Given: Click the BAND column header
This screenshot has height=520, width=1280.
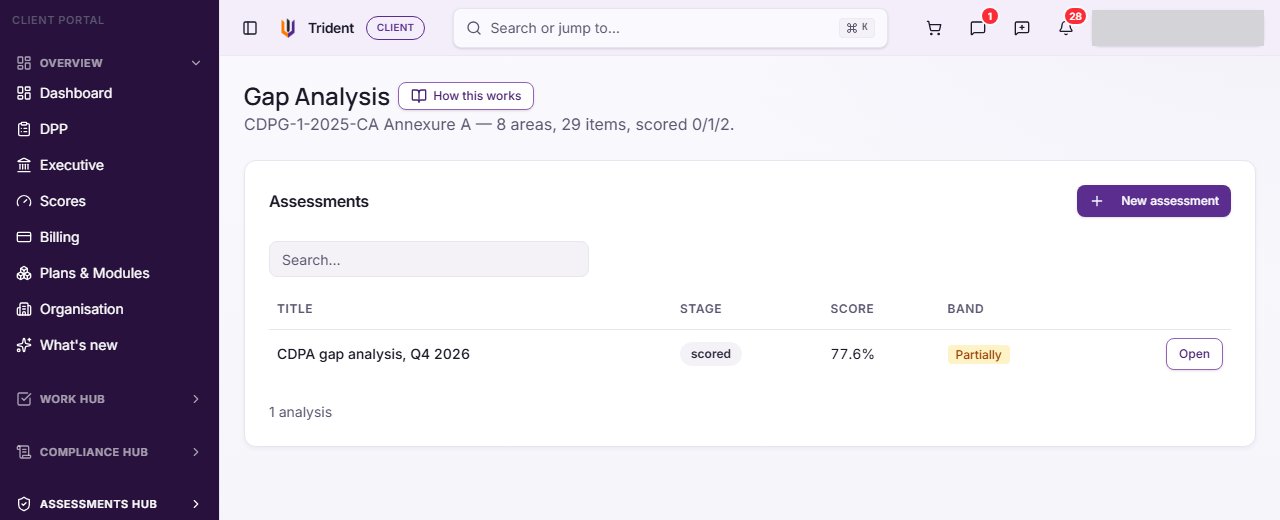Looking at the screenshot, I should (x=965, y=309).
